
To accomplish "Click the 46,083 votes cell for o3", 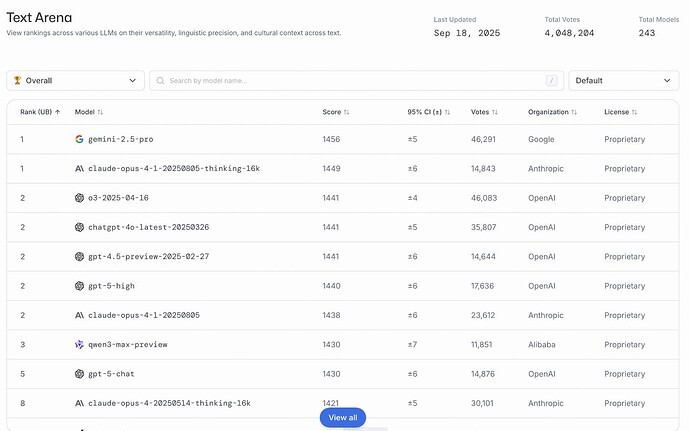I will click(484, 198).
